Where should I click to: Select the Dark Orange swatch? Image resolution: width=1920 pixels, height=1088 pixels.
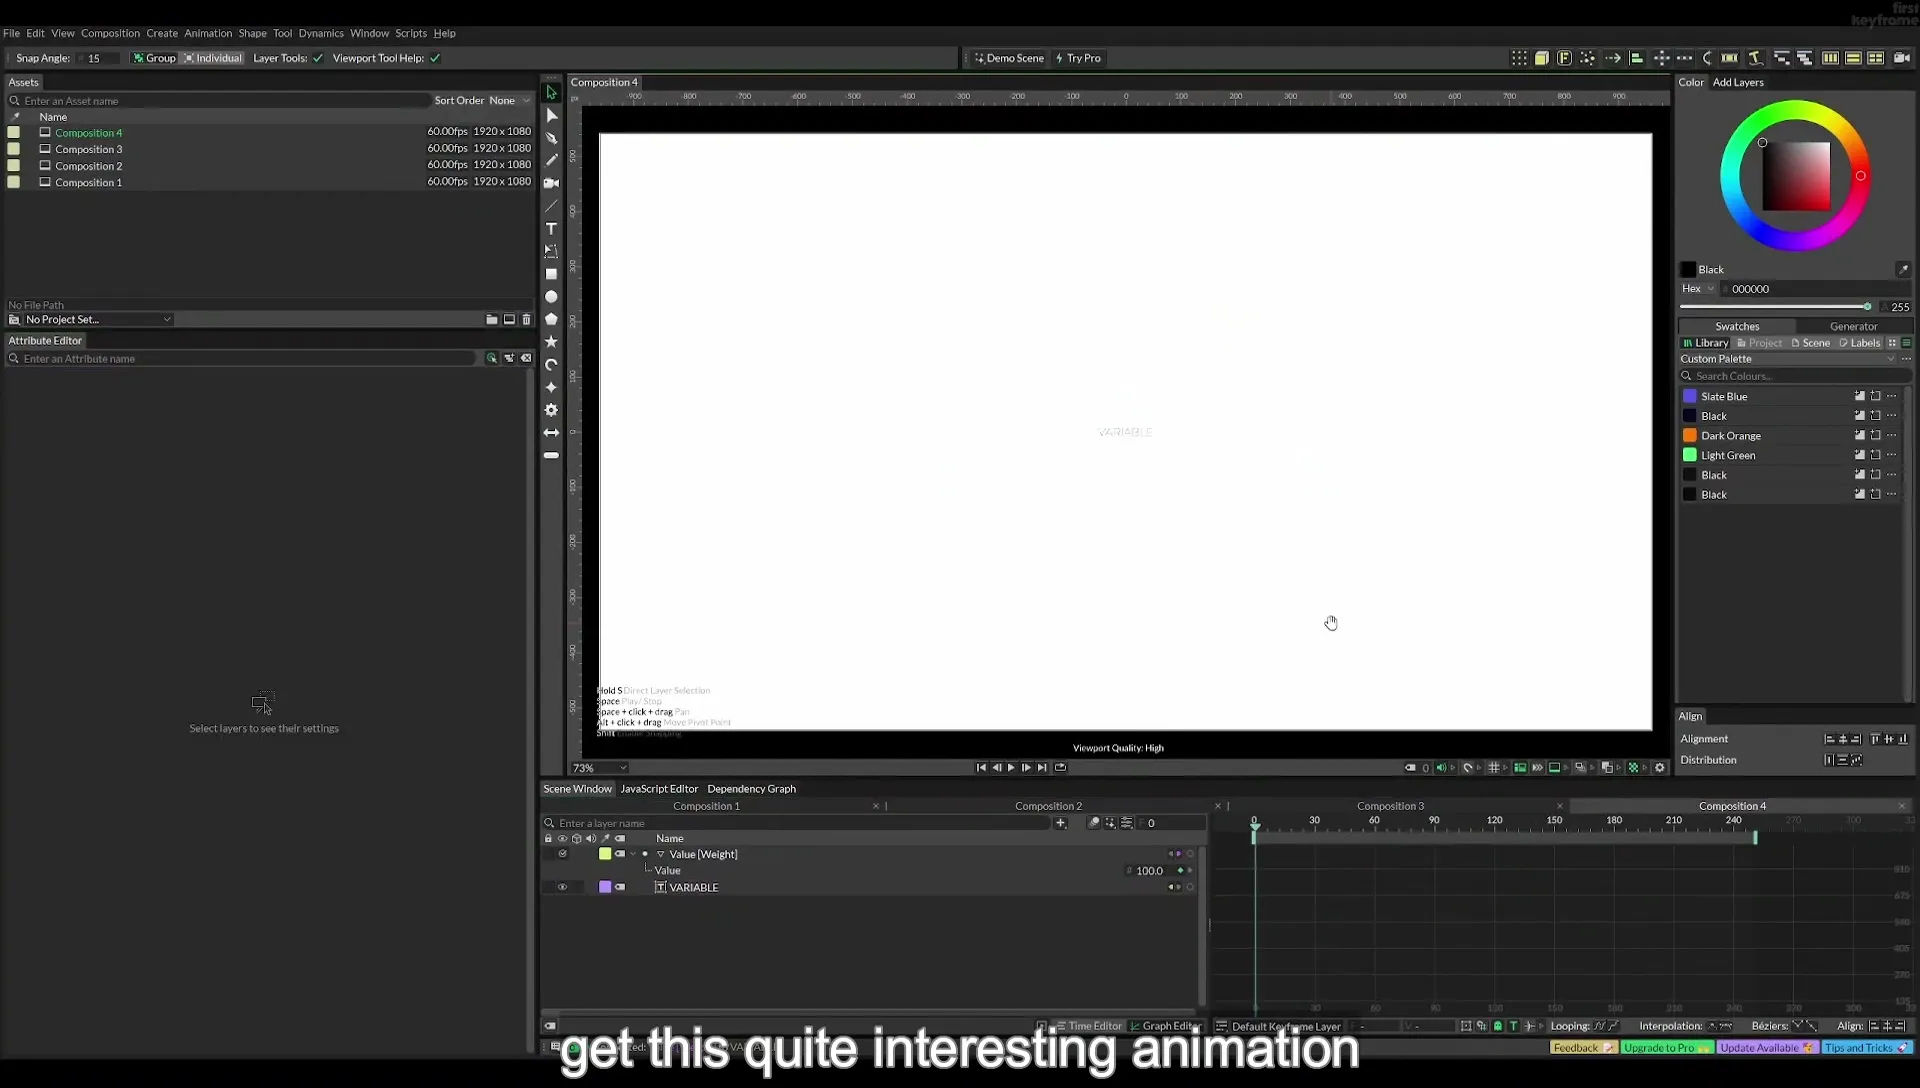tap(1690, 436)
